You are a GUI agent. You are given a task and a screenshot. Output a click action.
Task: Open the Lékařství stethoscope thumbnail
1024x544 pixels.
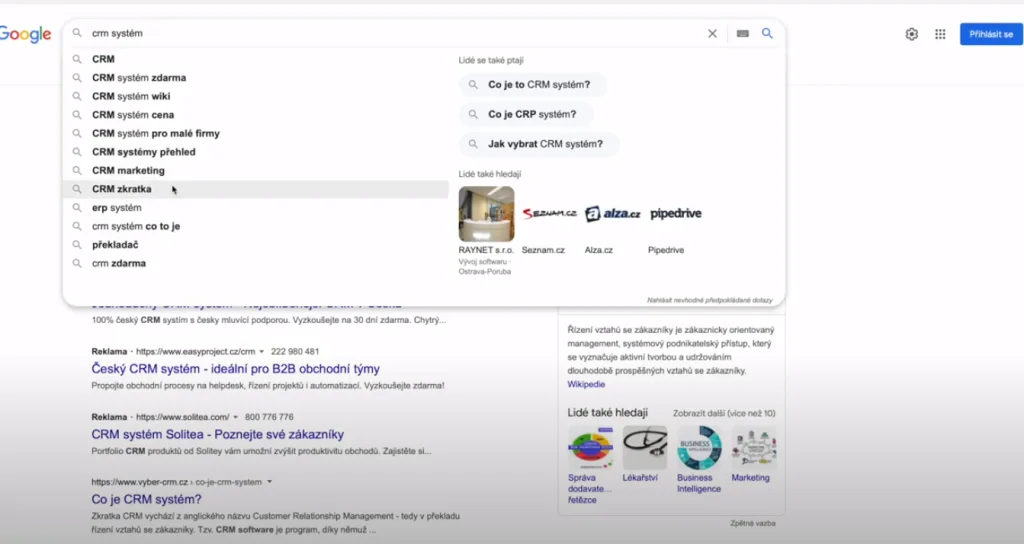(x=645, y=448)
